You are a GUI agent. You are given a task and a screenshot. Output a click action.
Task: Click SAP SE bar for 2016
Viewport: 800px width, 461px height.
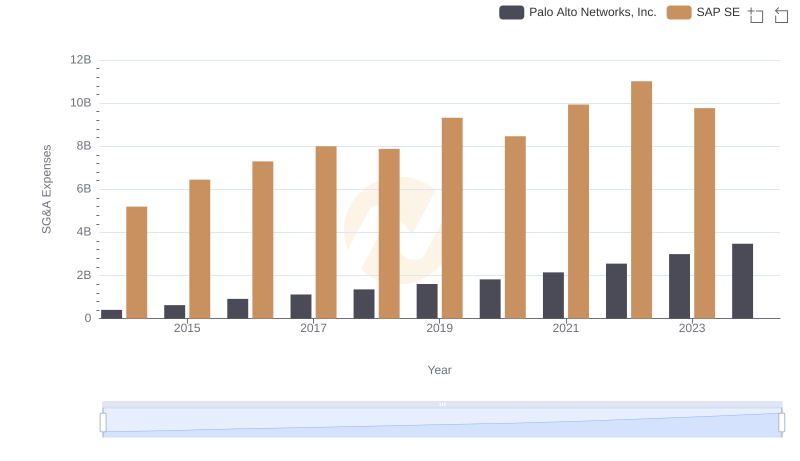coord(263,240)
